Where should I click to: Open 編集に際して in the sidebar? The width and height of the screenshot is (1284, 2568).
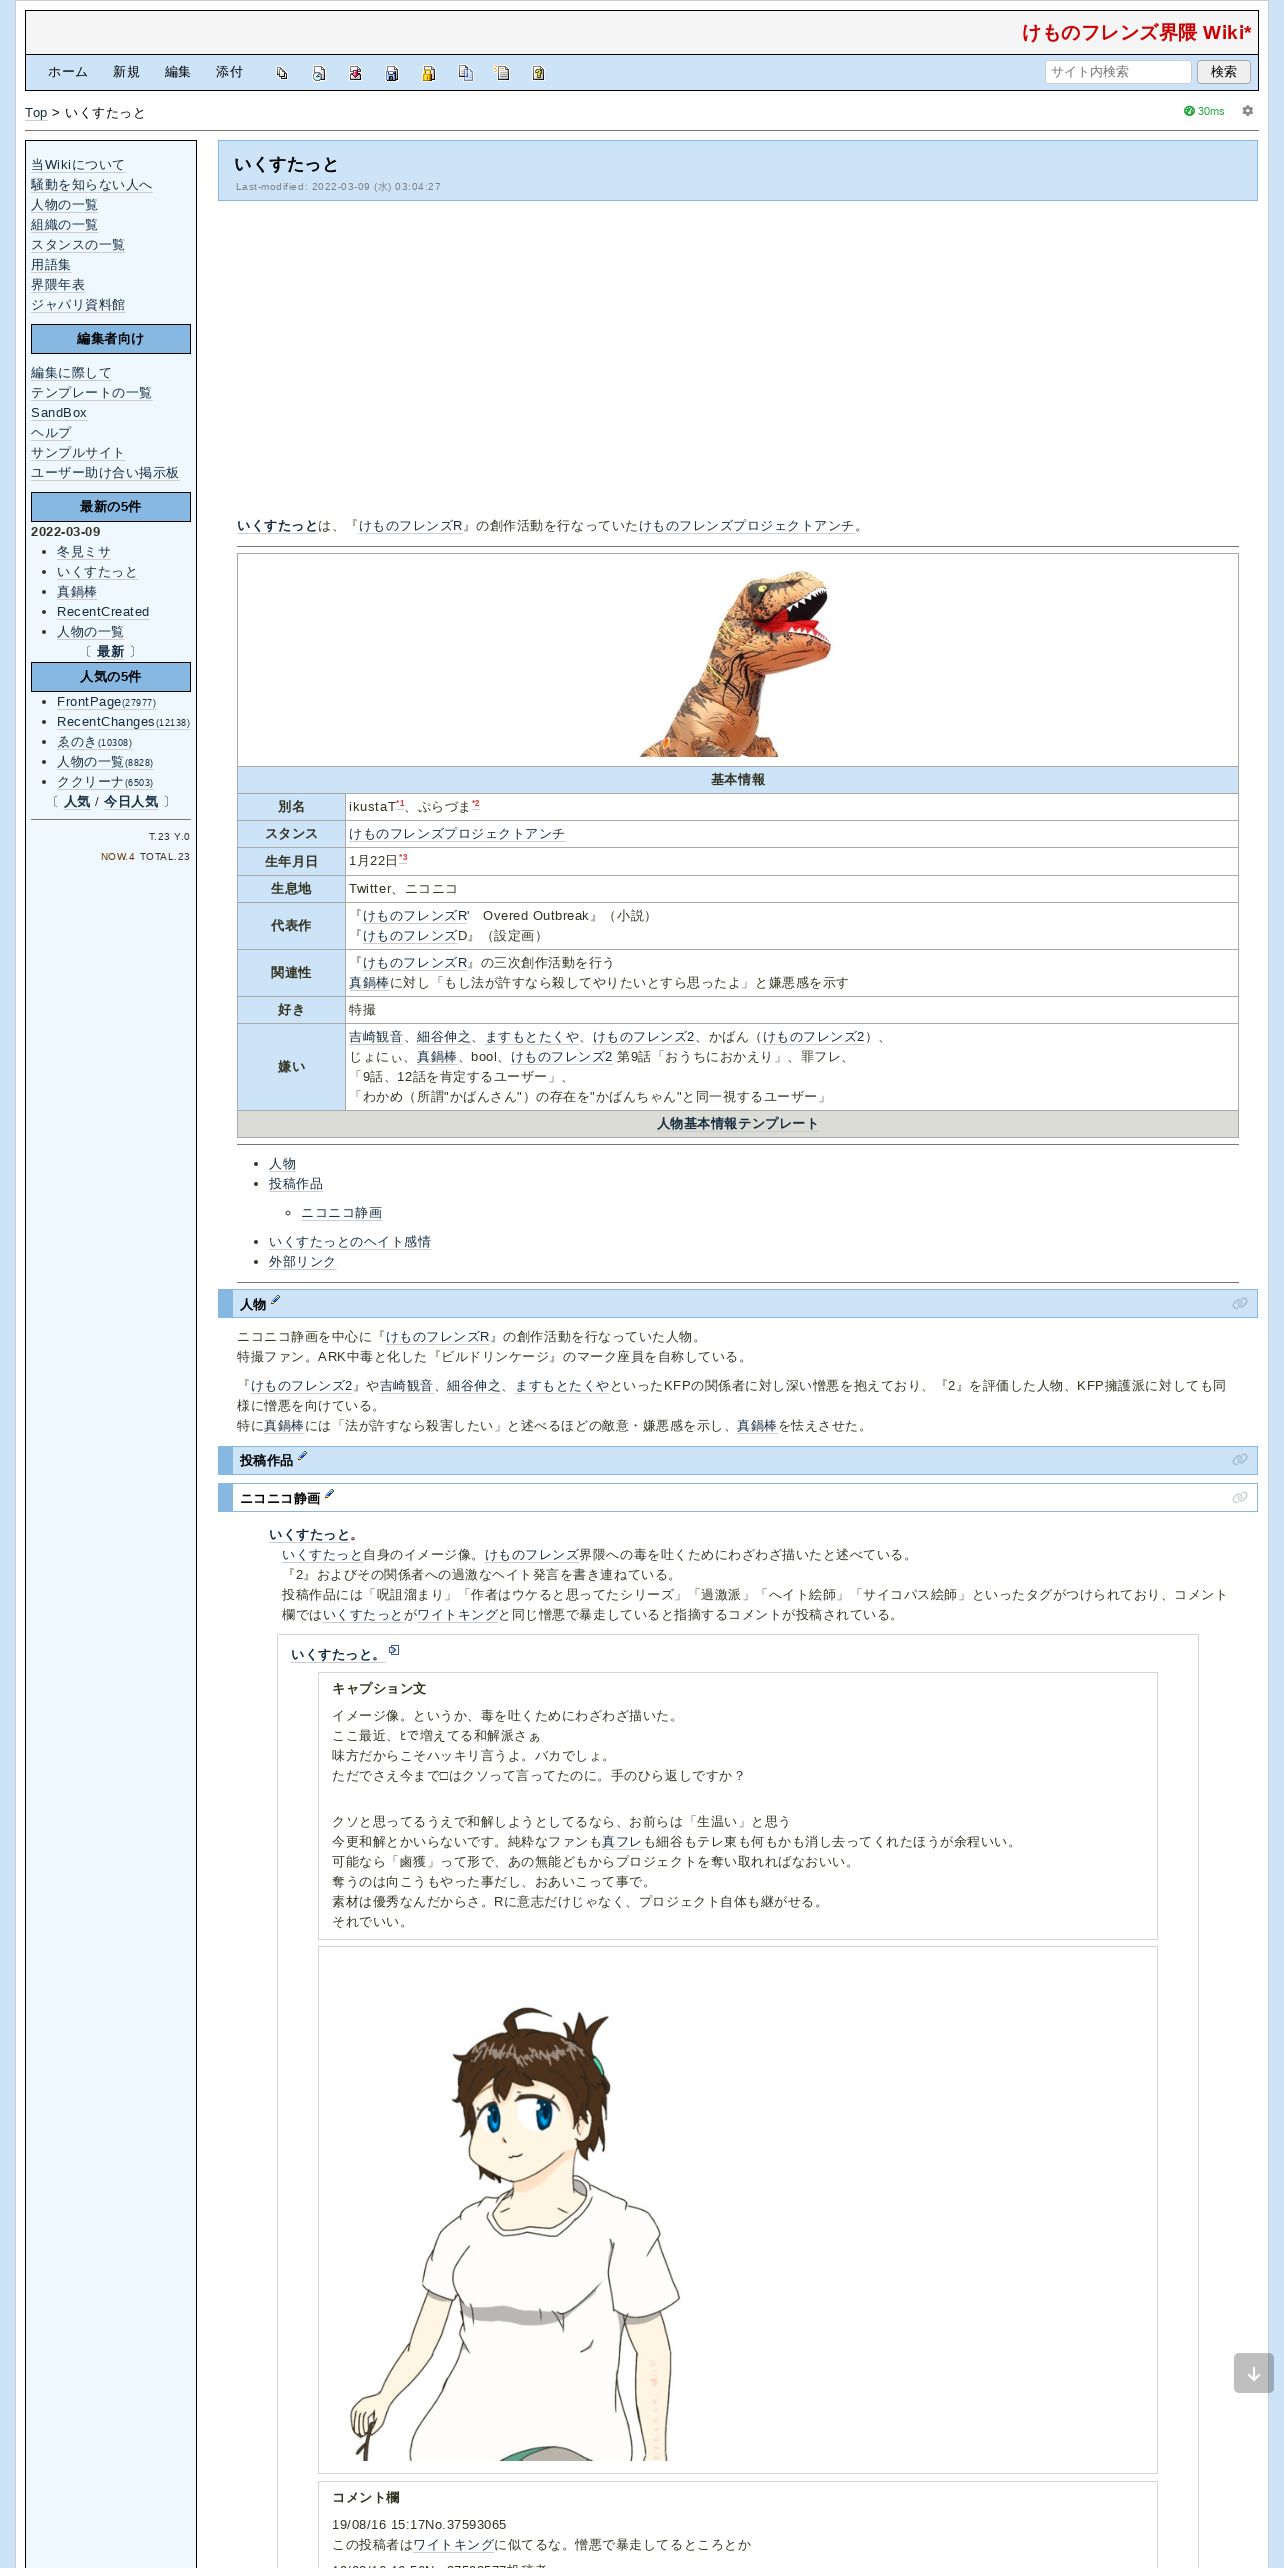[x=71, y=373]
